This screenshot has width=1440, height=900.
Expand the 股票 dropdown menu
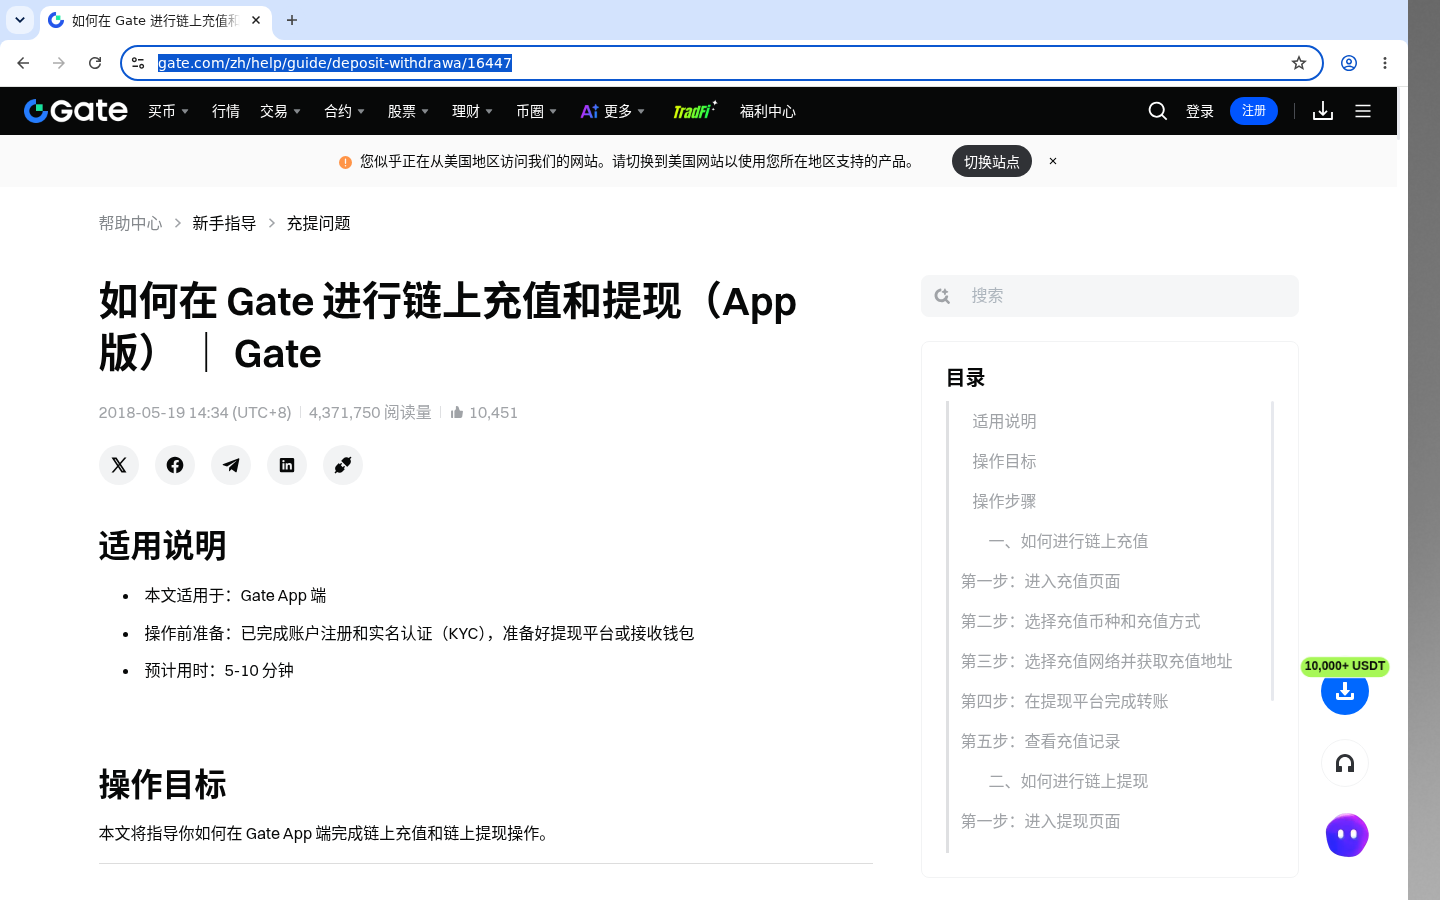408,111
